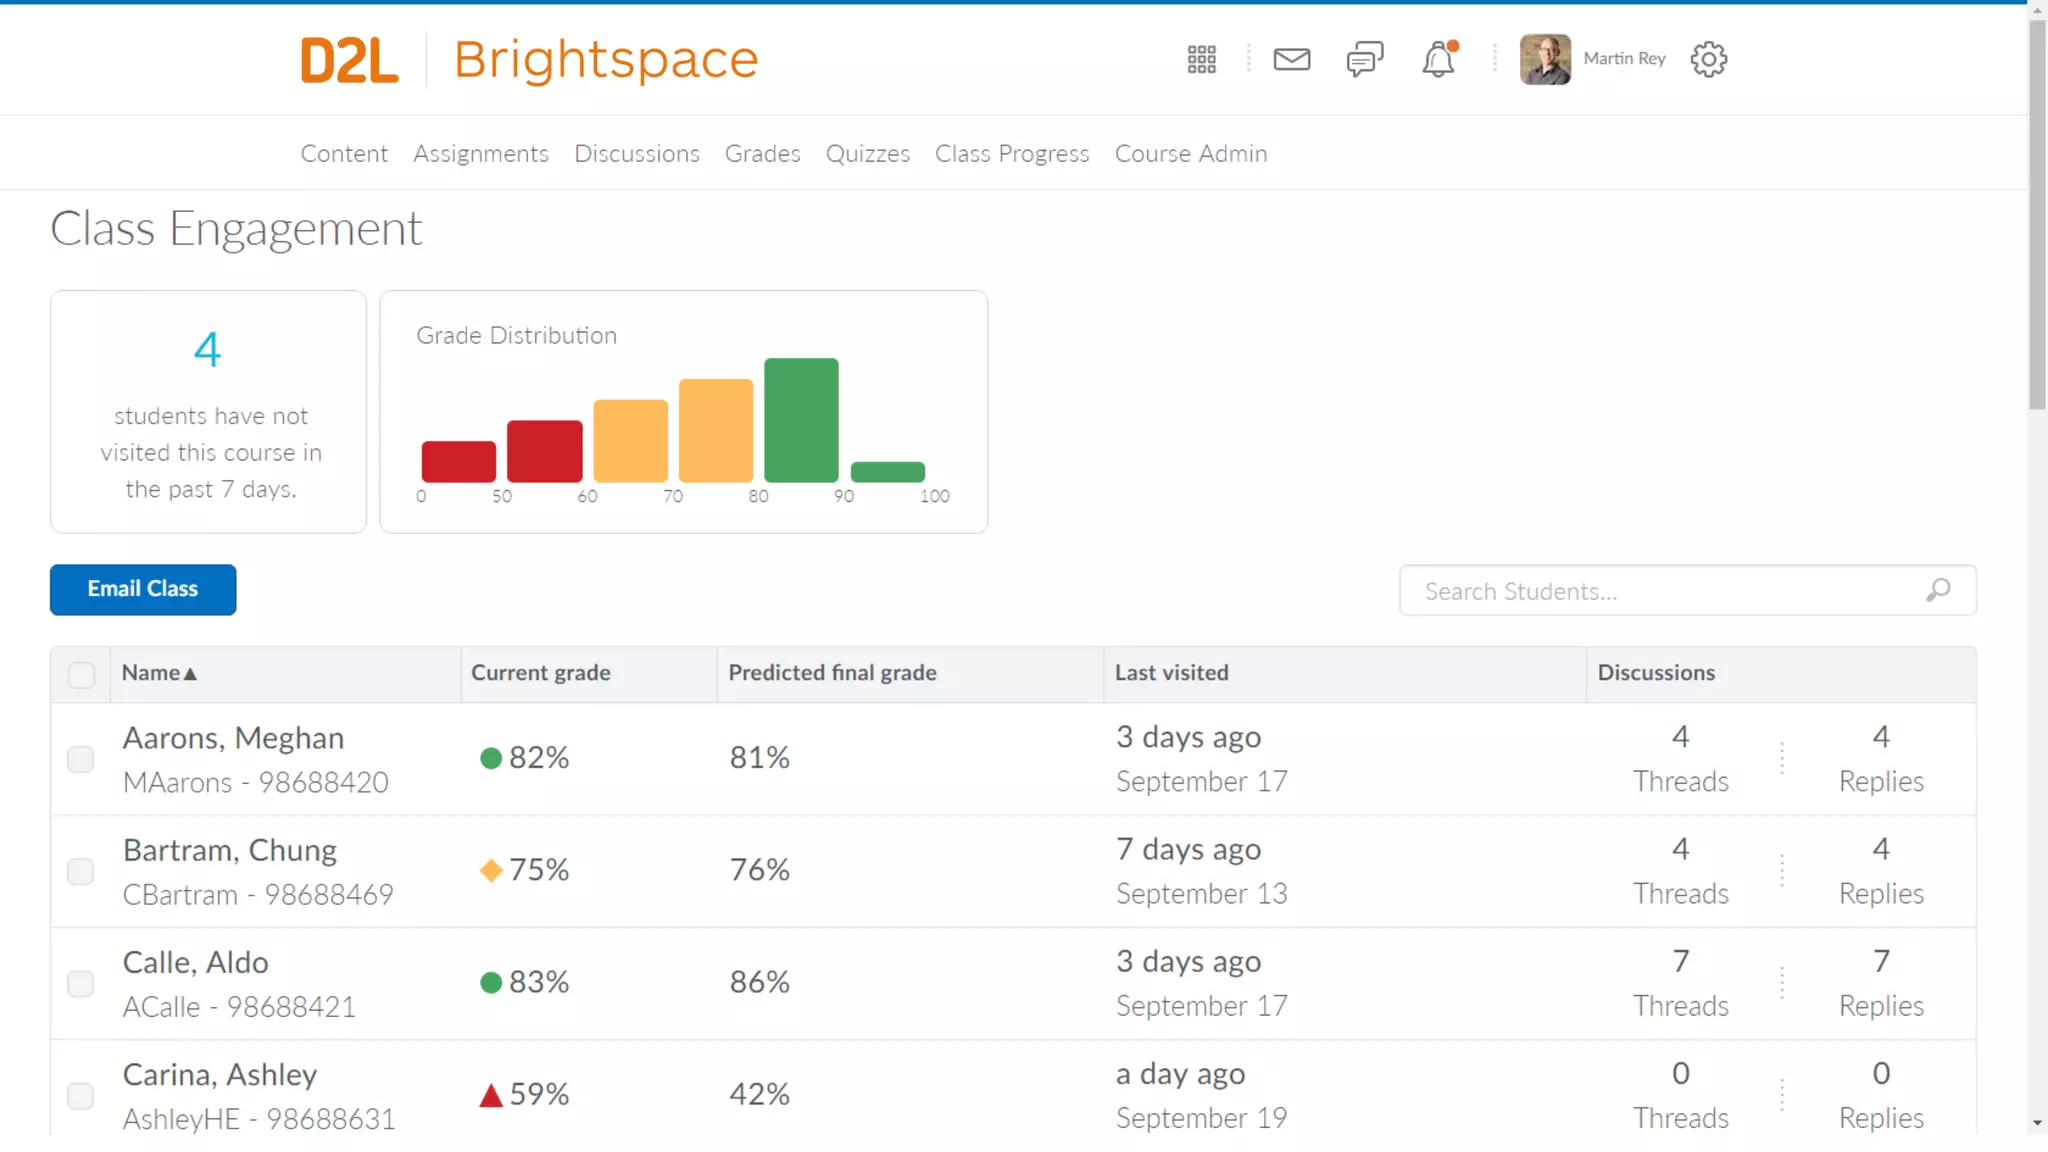This screenshot has height=1152, width=2048.
Task: Open the subscription alerts chat icon
Action: tap(1364, 59)
